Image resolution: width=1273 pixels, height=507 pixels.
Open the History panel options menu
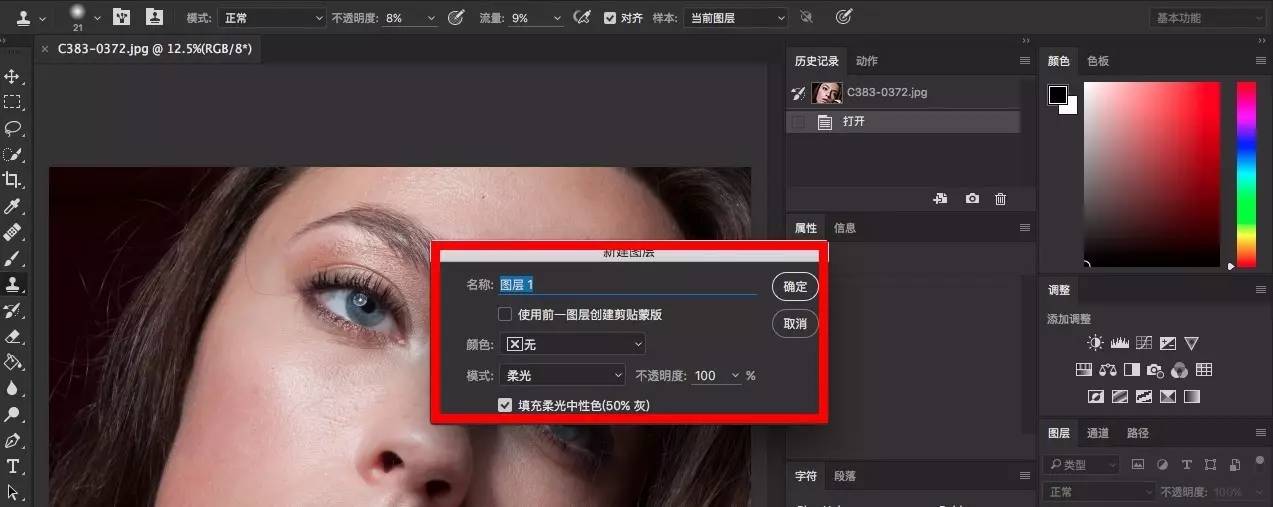pos(1025,61)
